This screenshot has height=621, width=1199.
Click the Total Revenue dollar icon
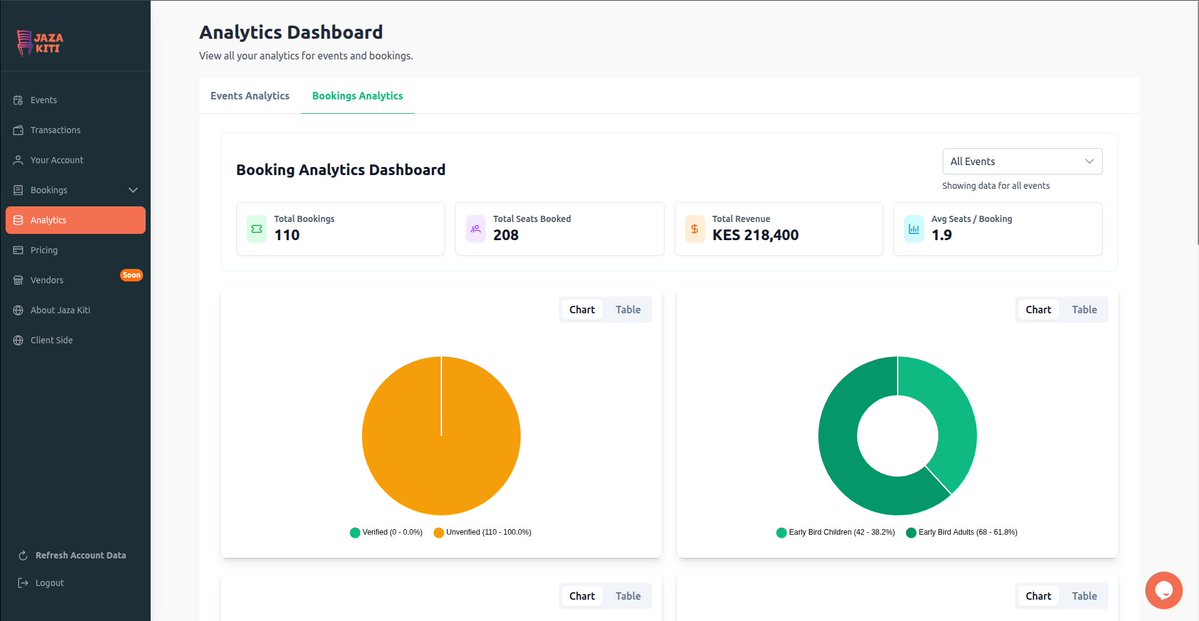click(694, 229)
